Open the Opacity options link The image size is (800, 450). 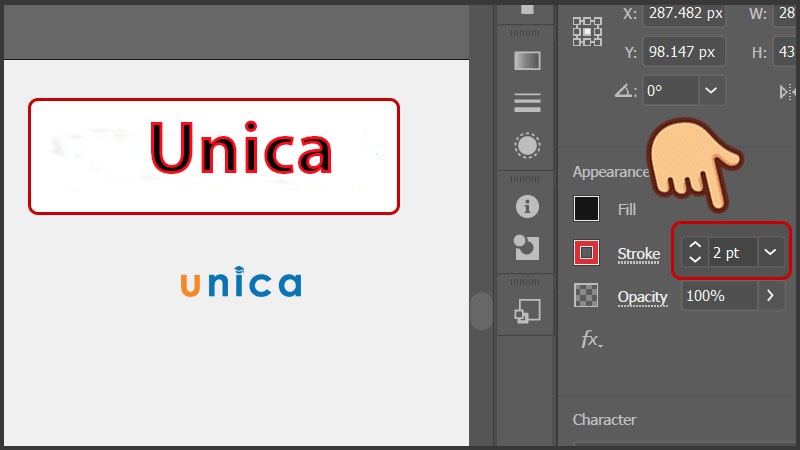642,297
